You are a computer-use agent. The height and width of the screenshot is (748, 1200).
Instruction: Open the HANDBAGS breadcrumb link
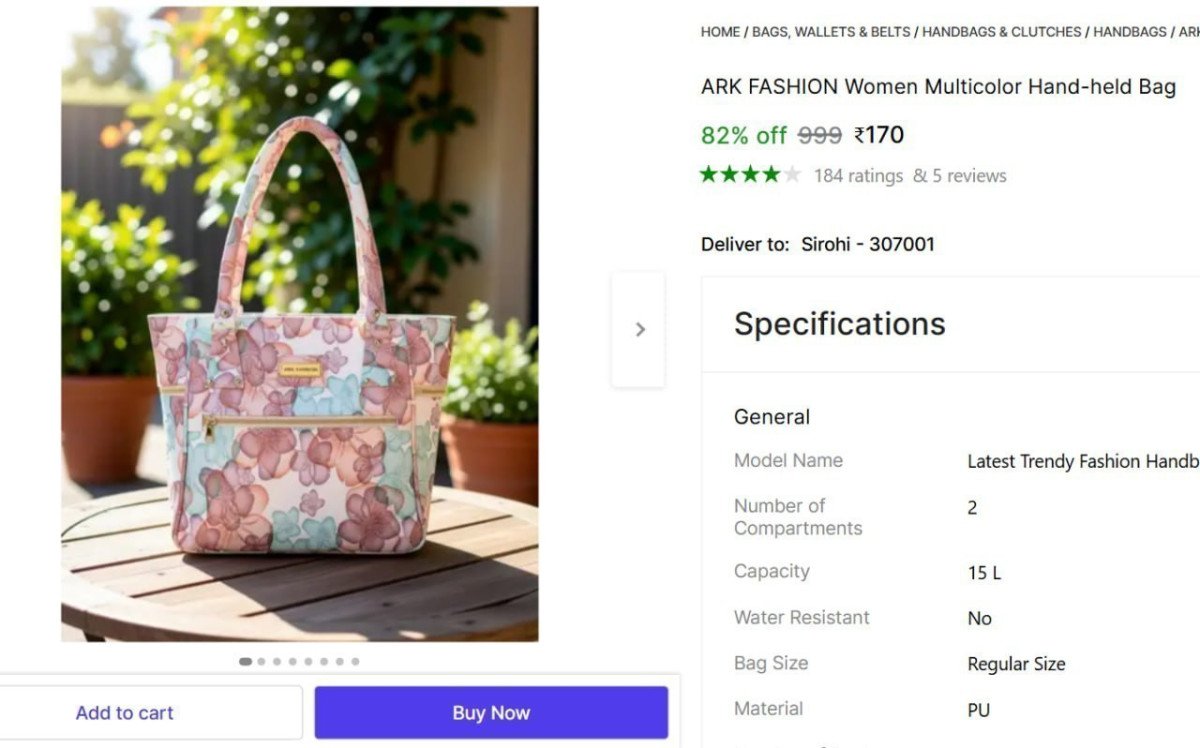point(1130,31)
